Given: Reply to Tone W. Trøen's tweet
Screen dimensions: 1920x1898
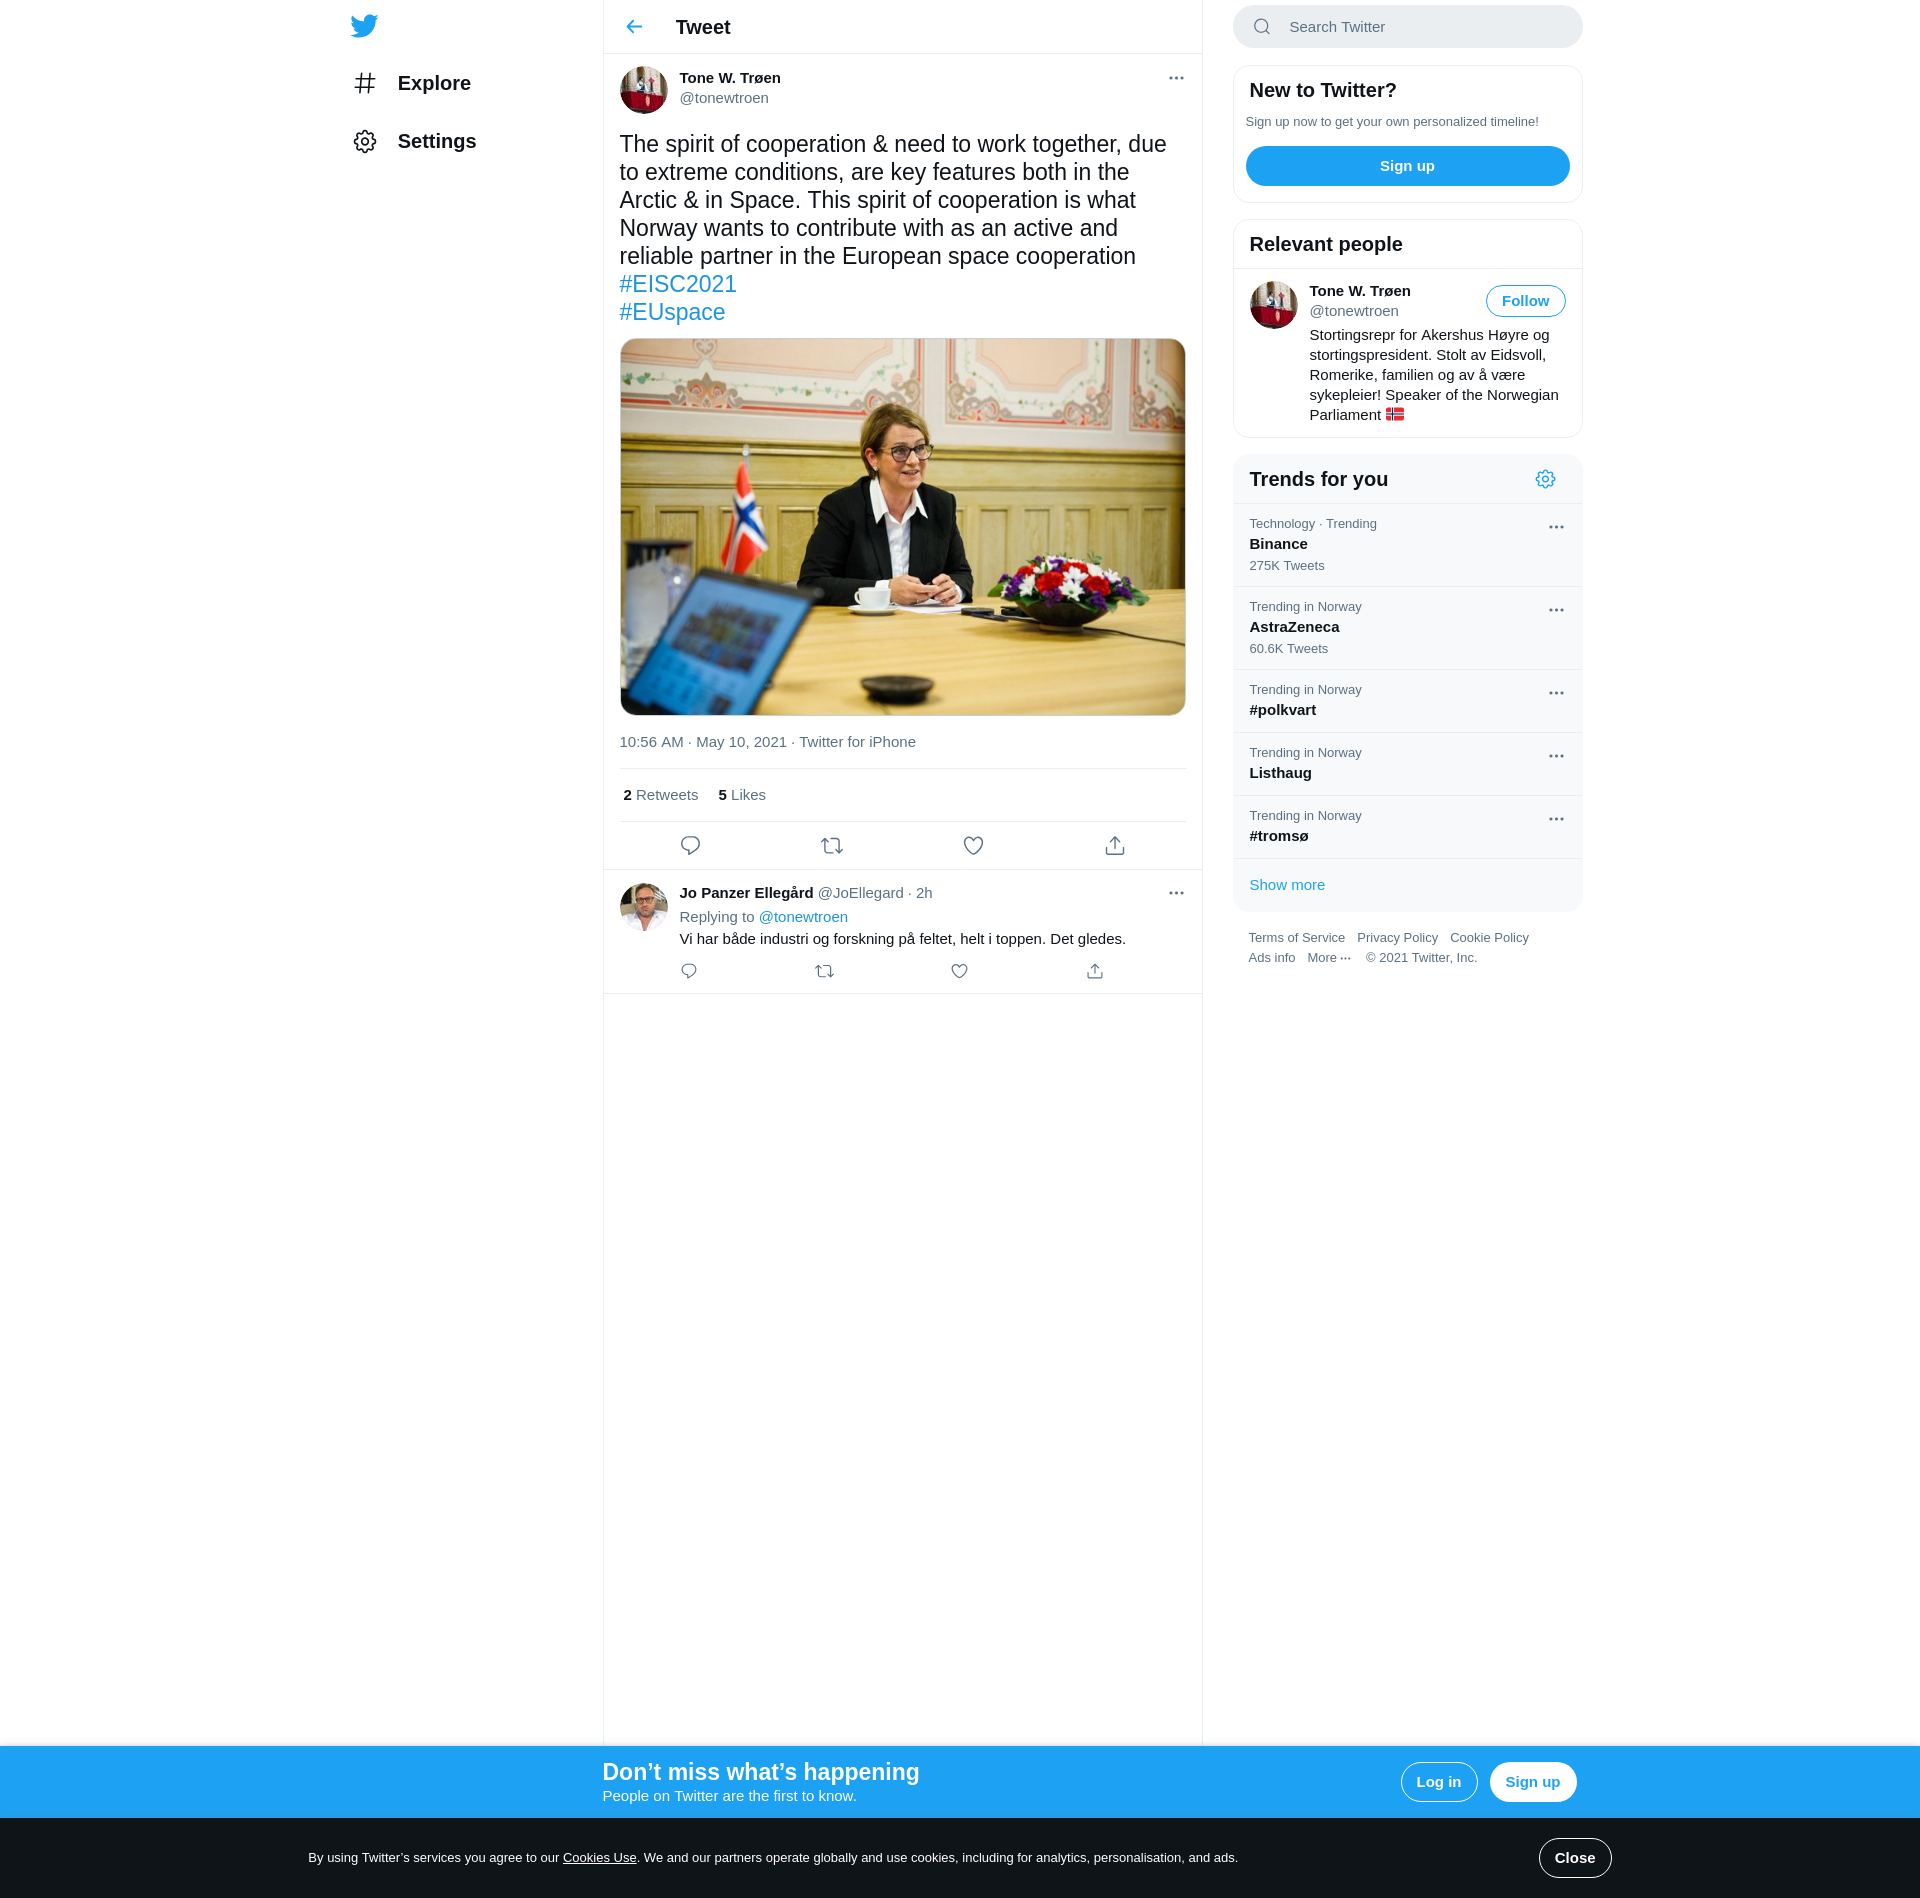Looking at the screenshot, I should point(690,846).
